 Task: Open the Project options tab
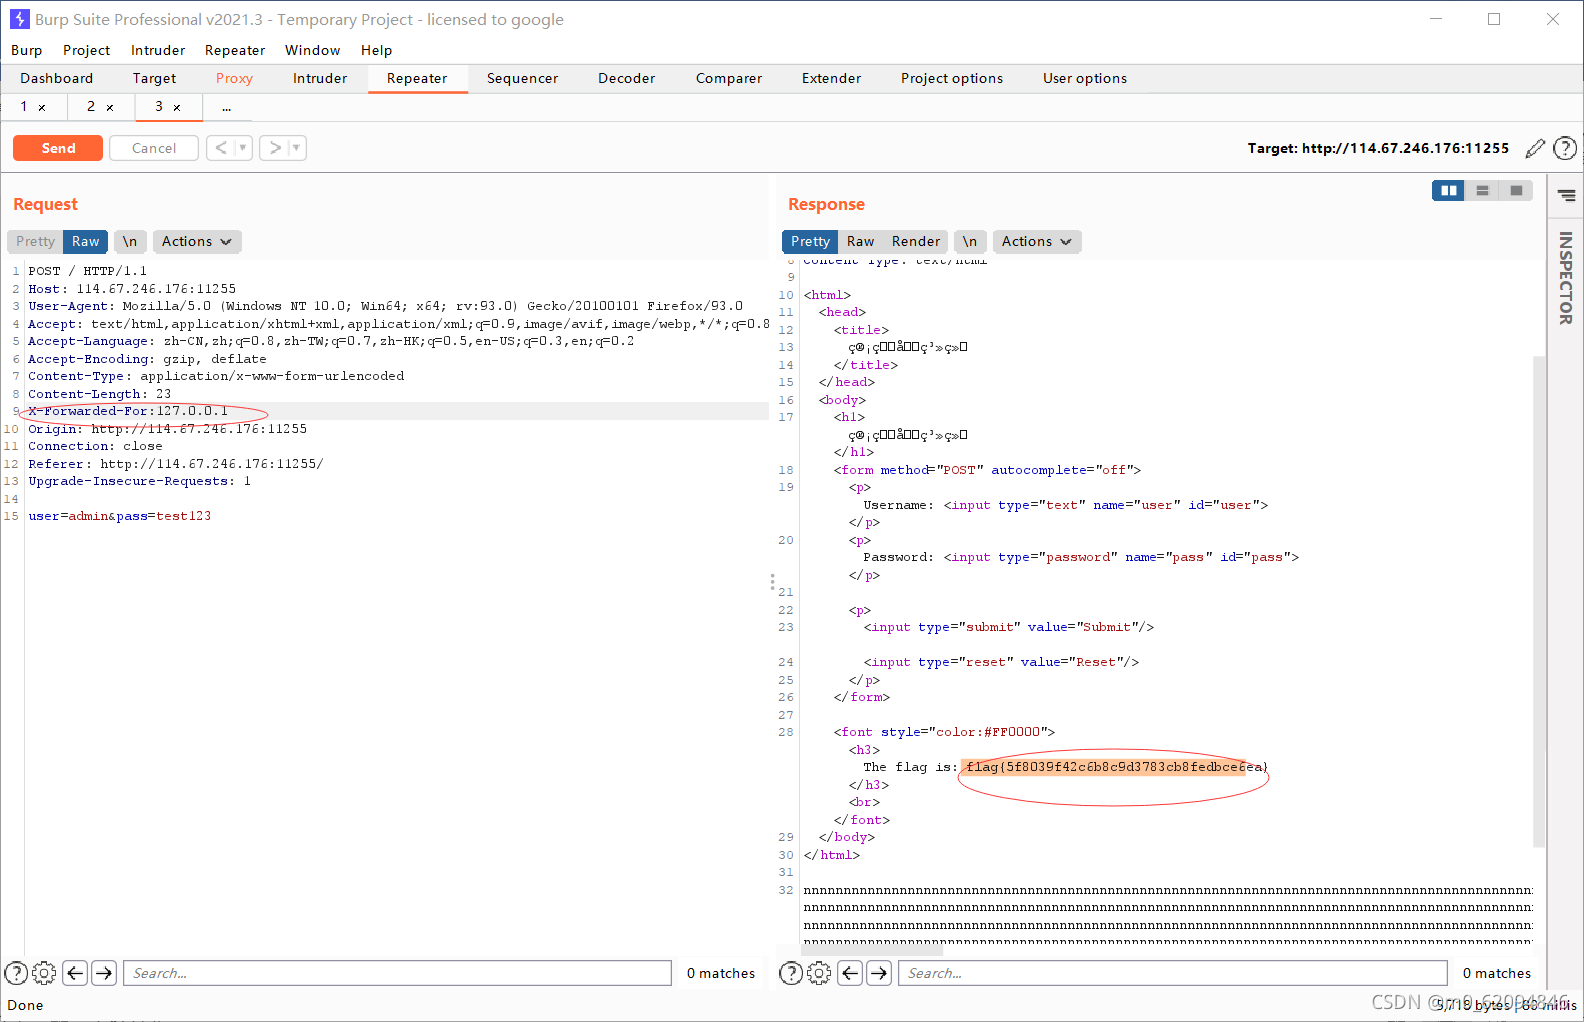952,78
